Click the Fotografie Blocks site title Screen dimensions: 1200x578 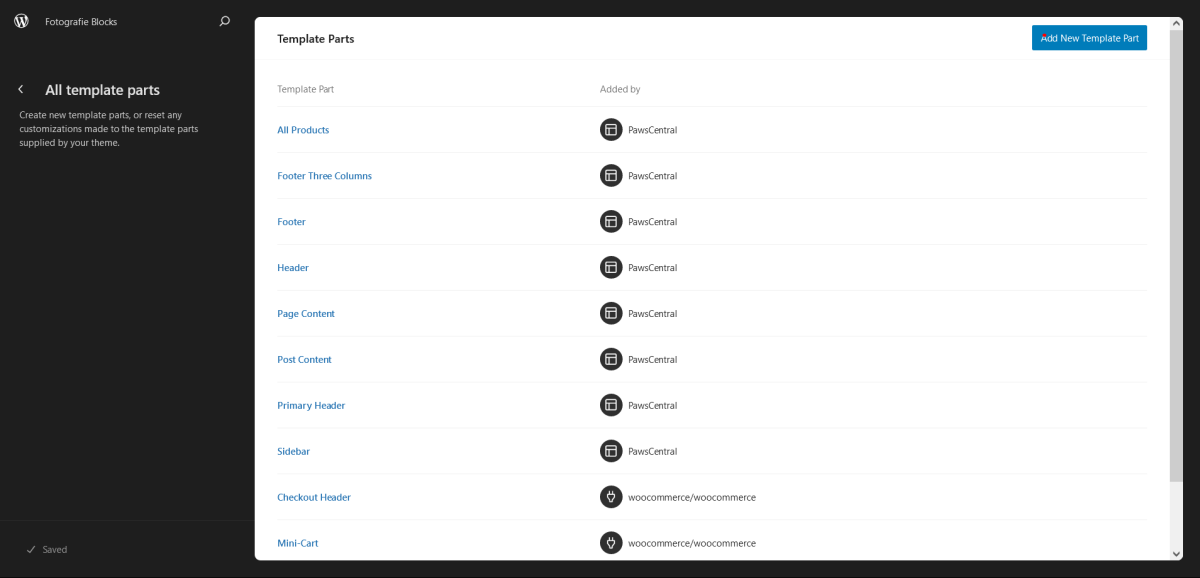tap(81, 21)
